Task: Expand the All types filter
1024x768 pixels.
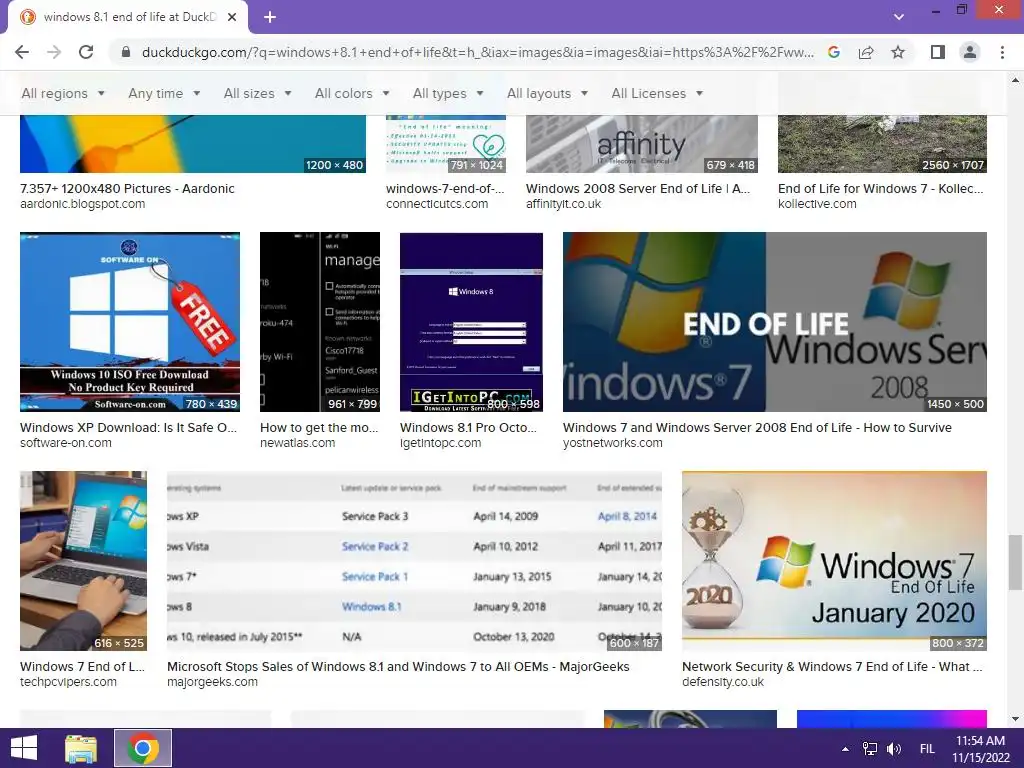Action: tap(448, 93)
